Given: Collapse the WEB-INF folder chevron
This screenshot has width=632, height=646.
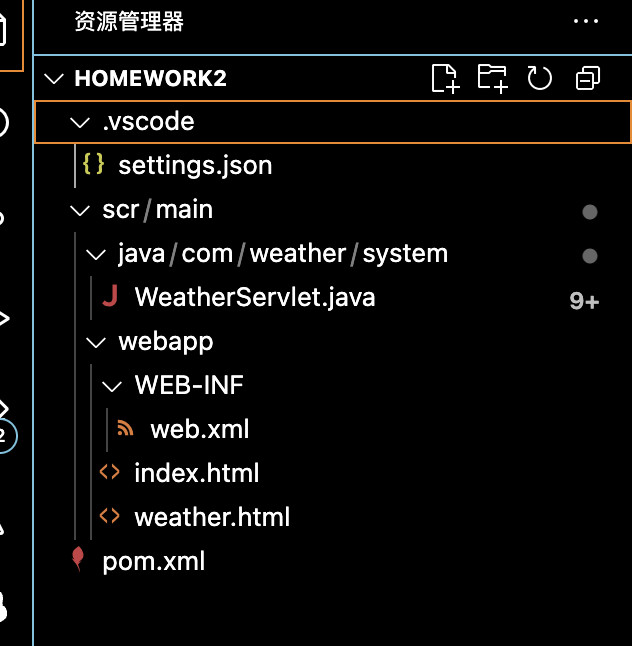Looking at the screenshot, I should [x=111, y=386].
